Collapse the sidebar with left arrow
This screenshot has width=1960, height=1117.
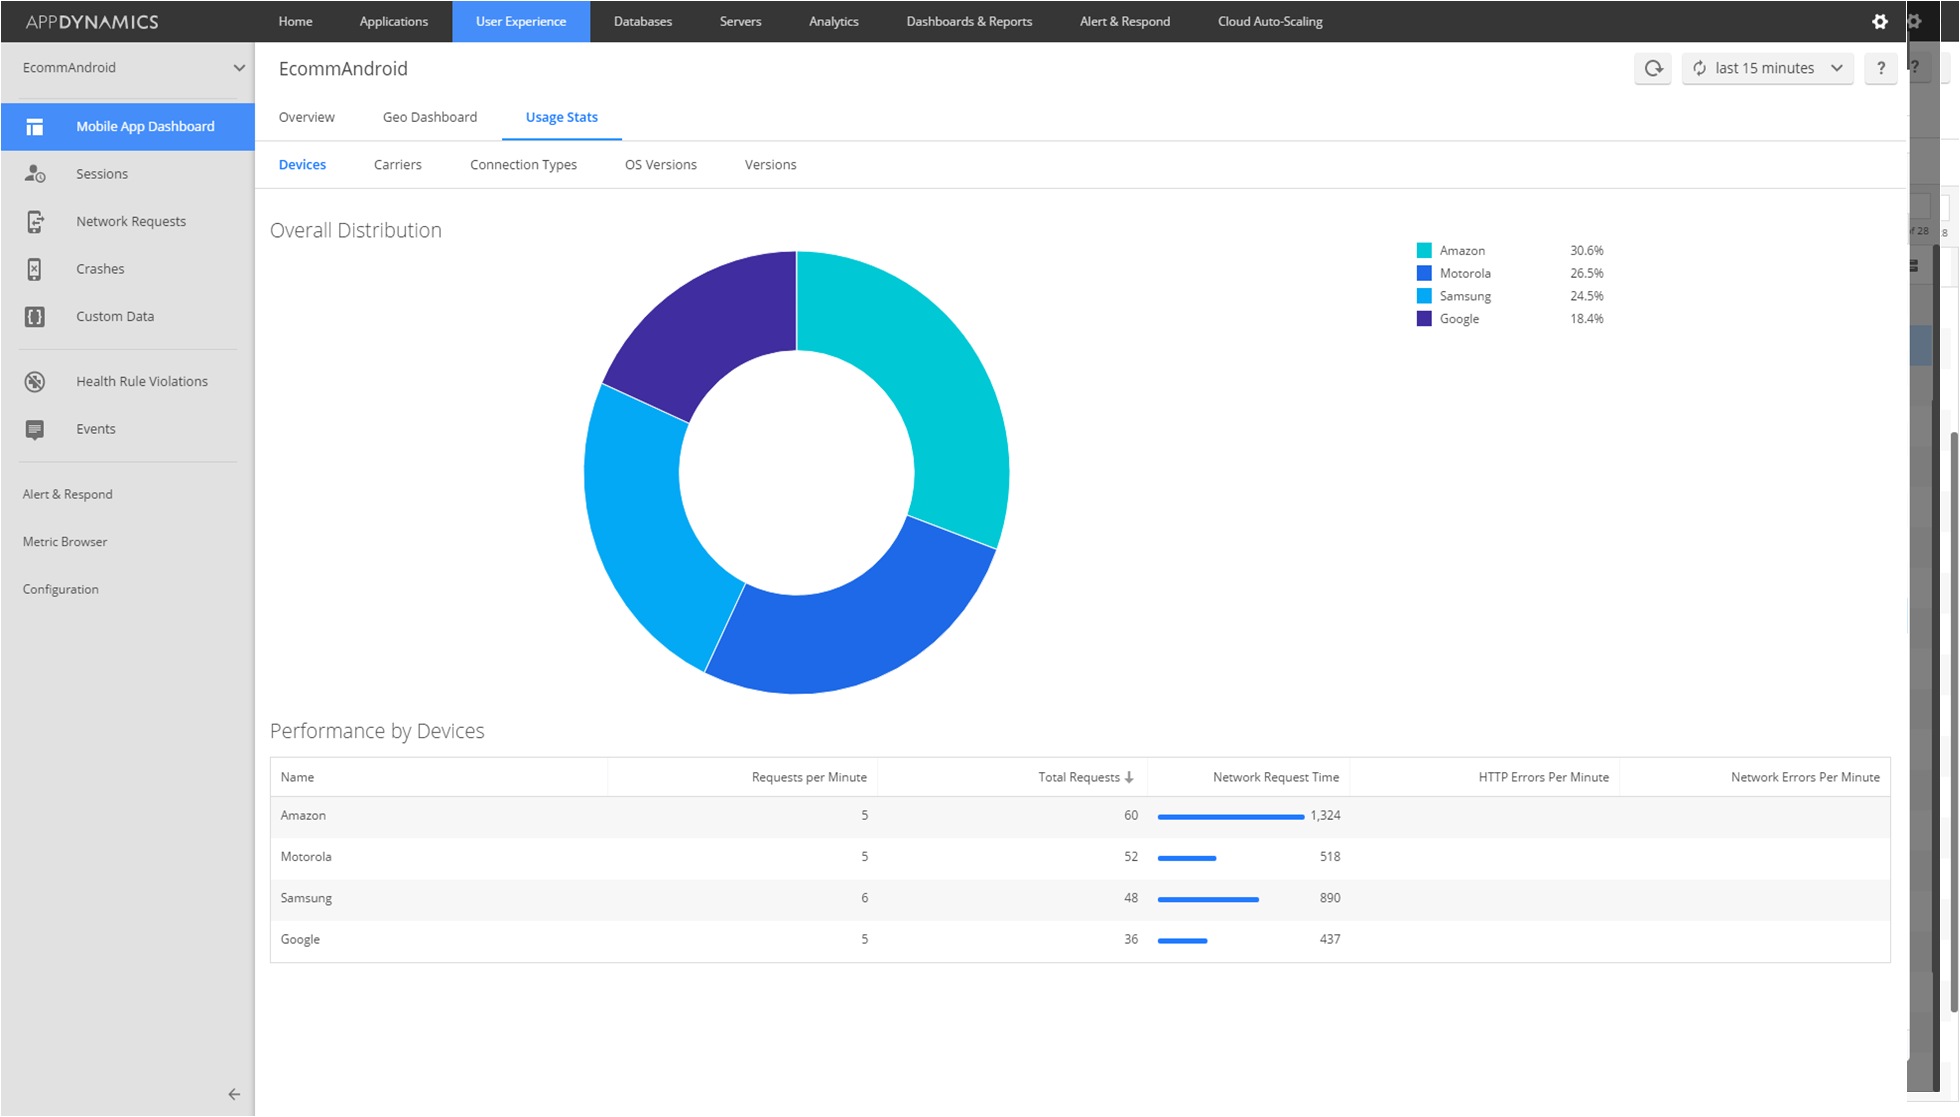pyautogui.click(x=233, y=1094)
